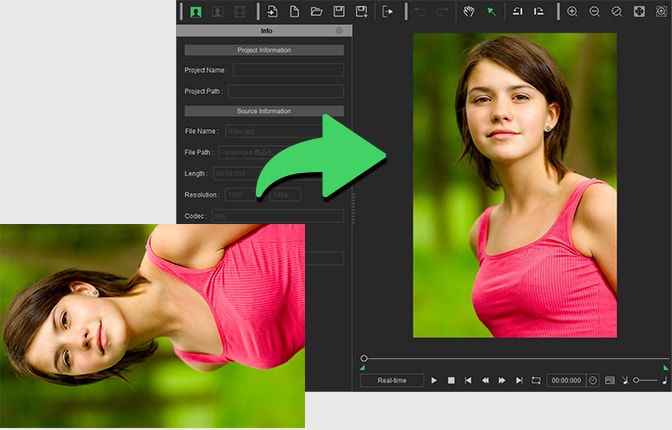672x430 pixels.
Task: Collapse the Info panel with its round button
Action: coord(338,31)
